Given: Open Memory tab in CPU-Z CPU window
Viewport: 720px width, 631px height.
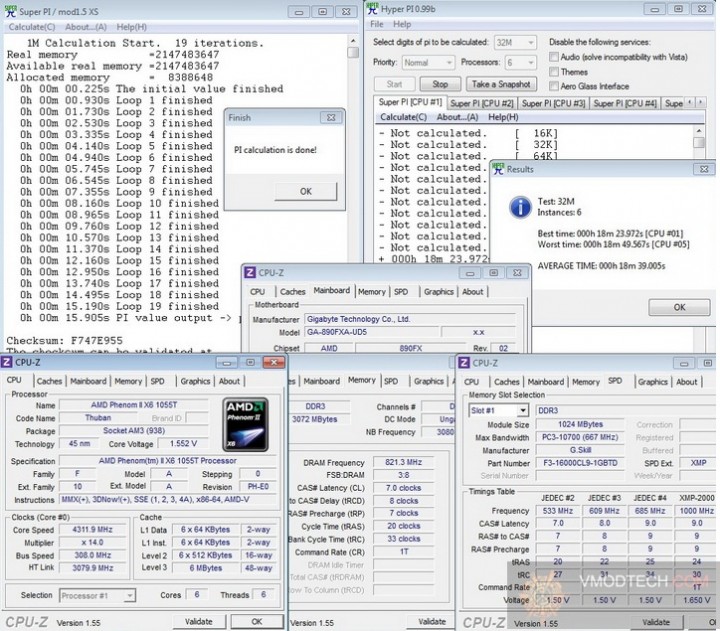Looking at the screenshot, I should [x=128, y=381].
